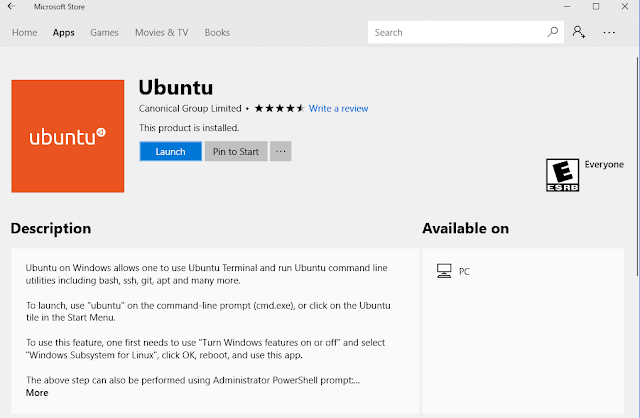Image resolution: width=640 pixels, height=418 pixels.
Task: Click the star rating for Ubuntu
Action: coord(279,107)
